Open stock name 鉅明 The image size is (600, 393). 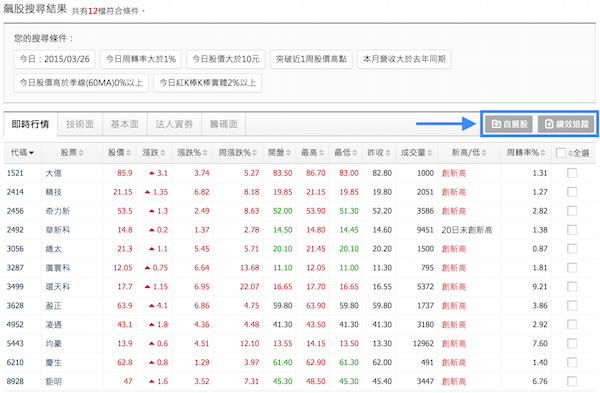(54, 381)
